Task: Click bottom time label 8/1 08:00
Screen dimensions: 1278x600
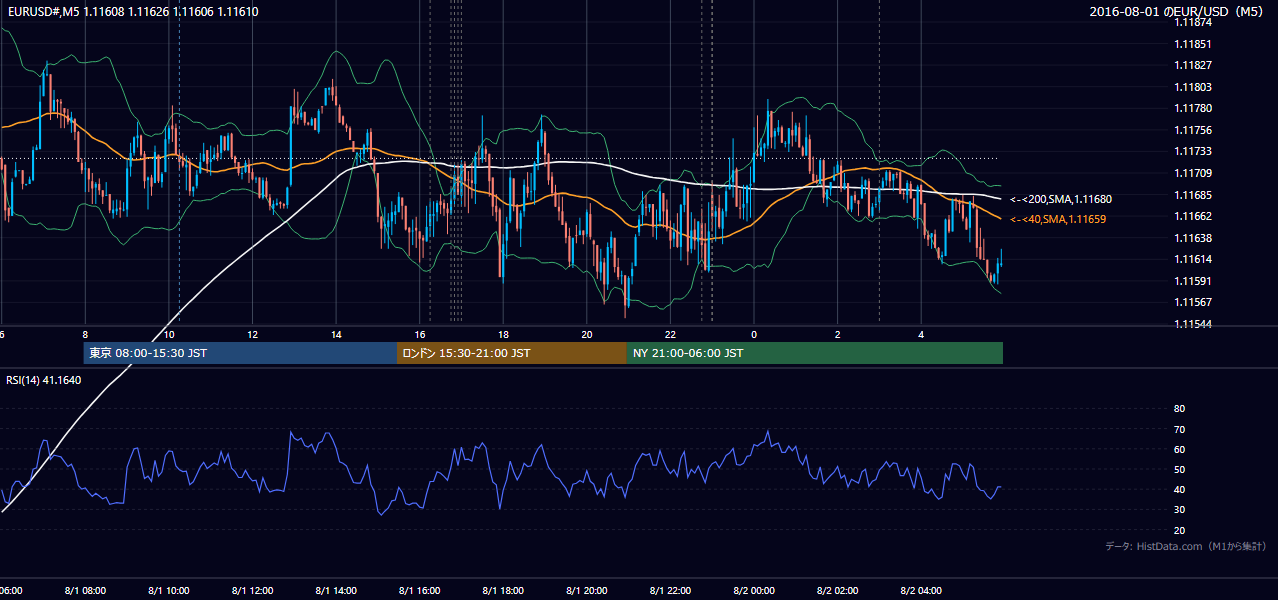Action: point(84,591)
